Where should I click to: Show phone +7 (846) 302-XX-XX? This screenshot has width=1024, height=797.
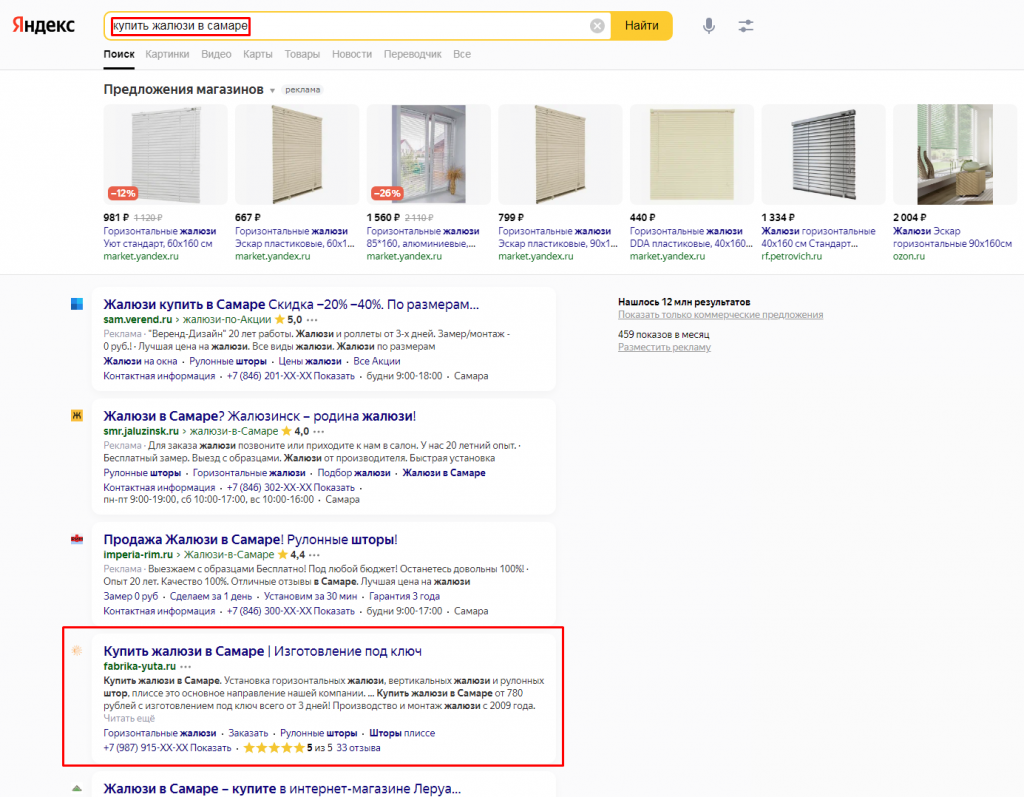click(291, 488)
